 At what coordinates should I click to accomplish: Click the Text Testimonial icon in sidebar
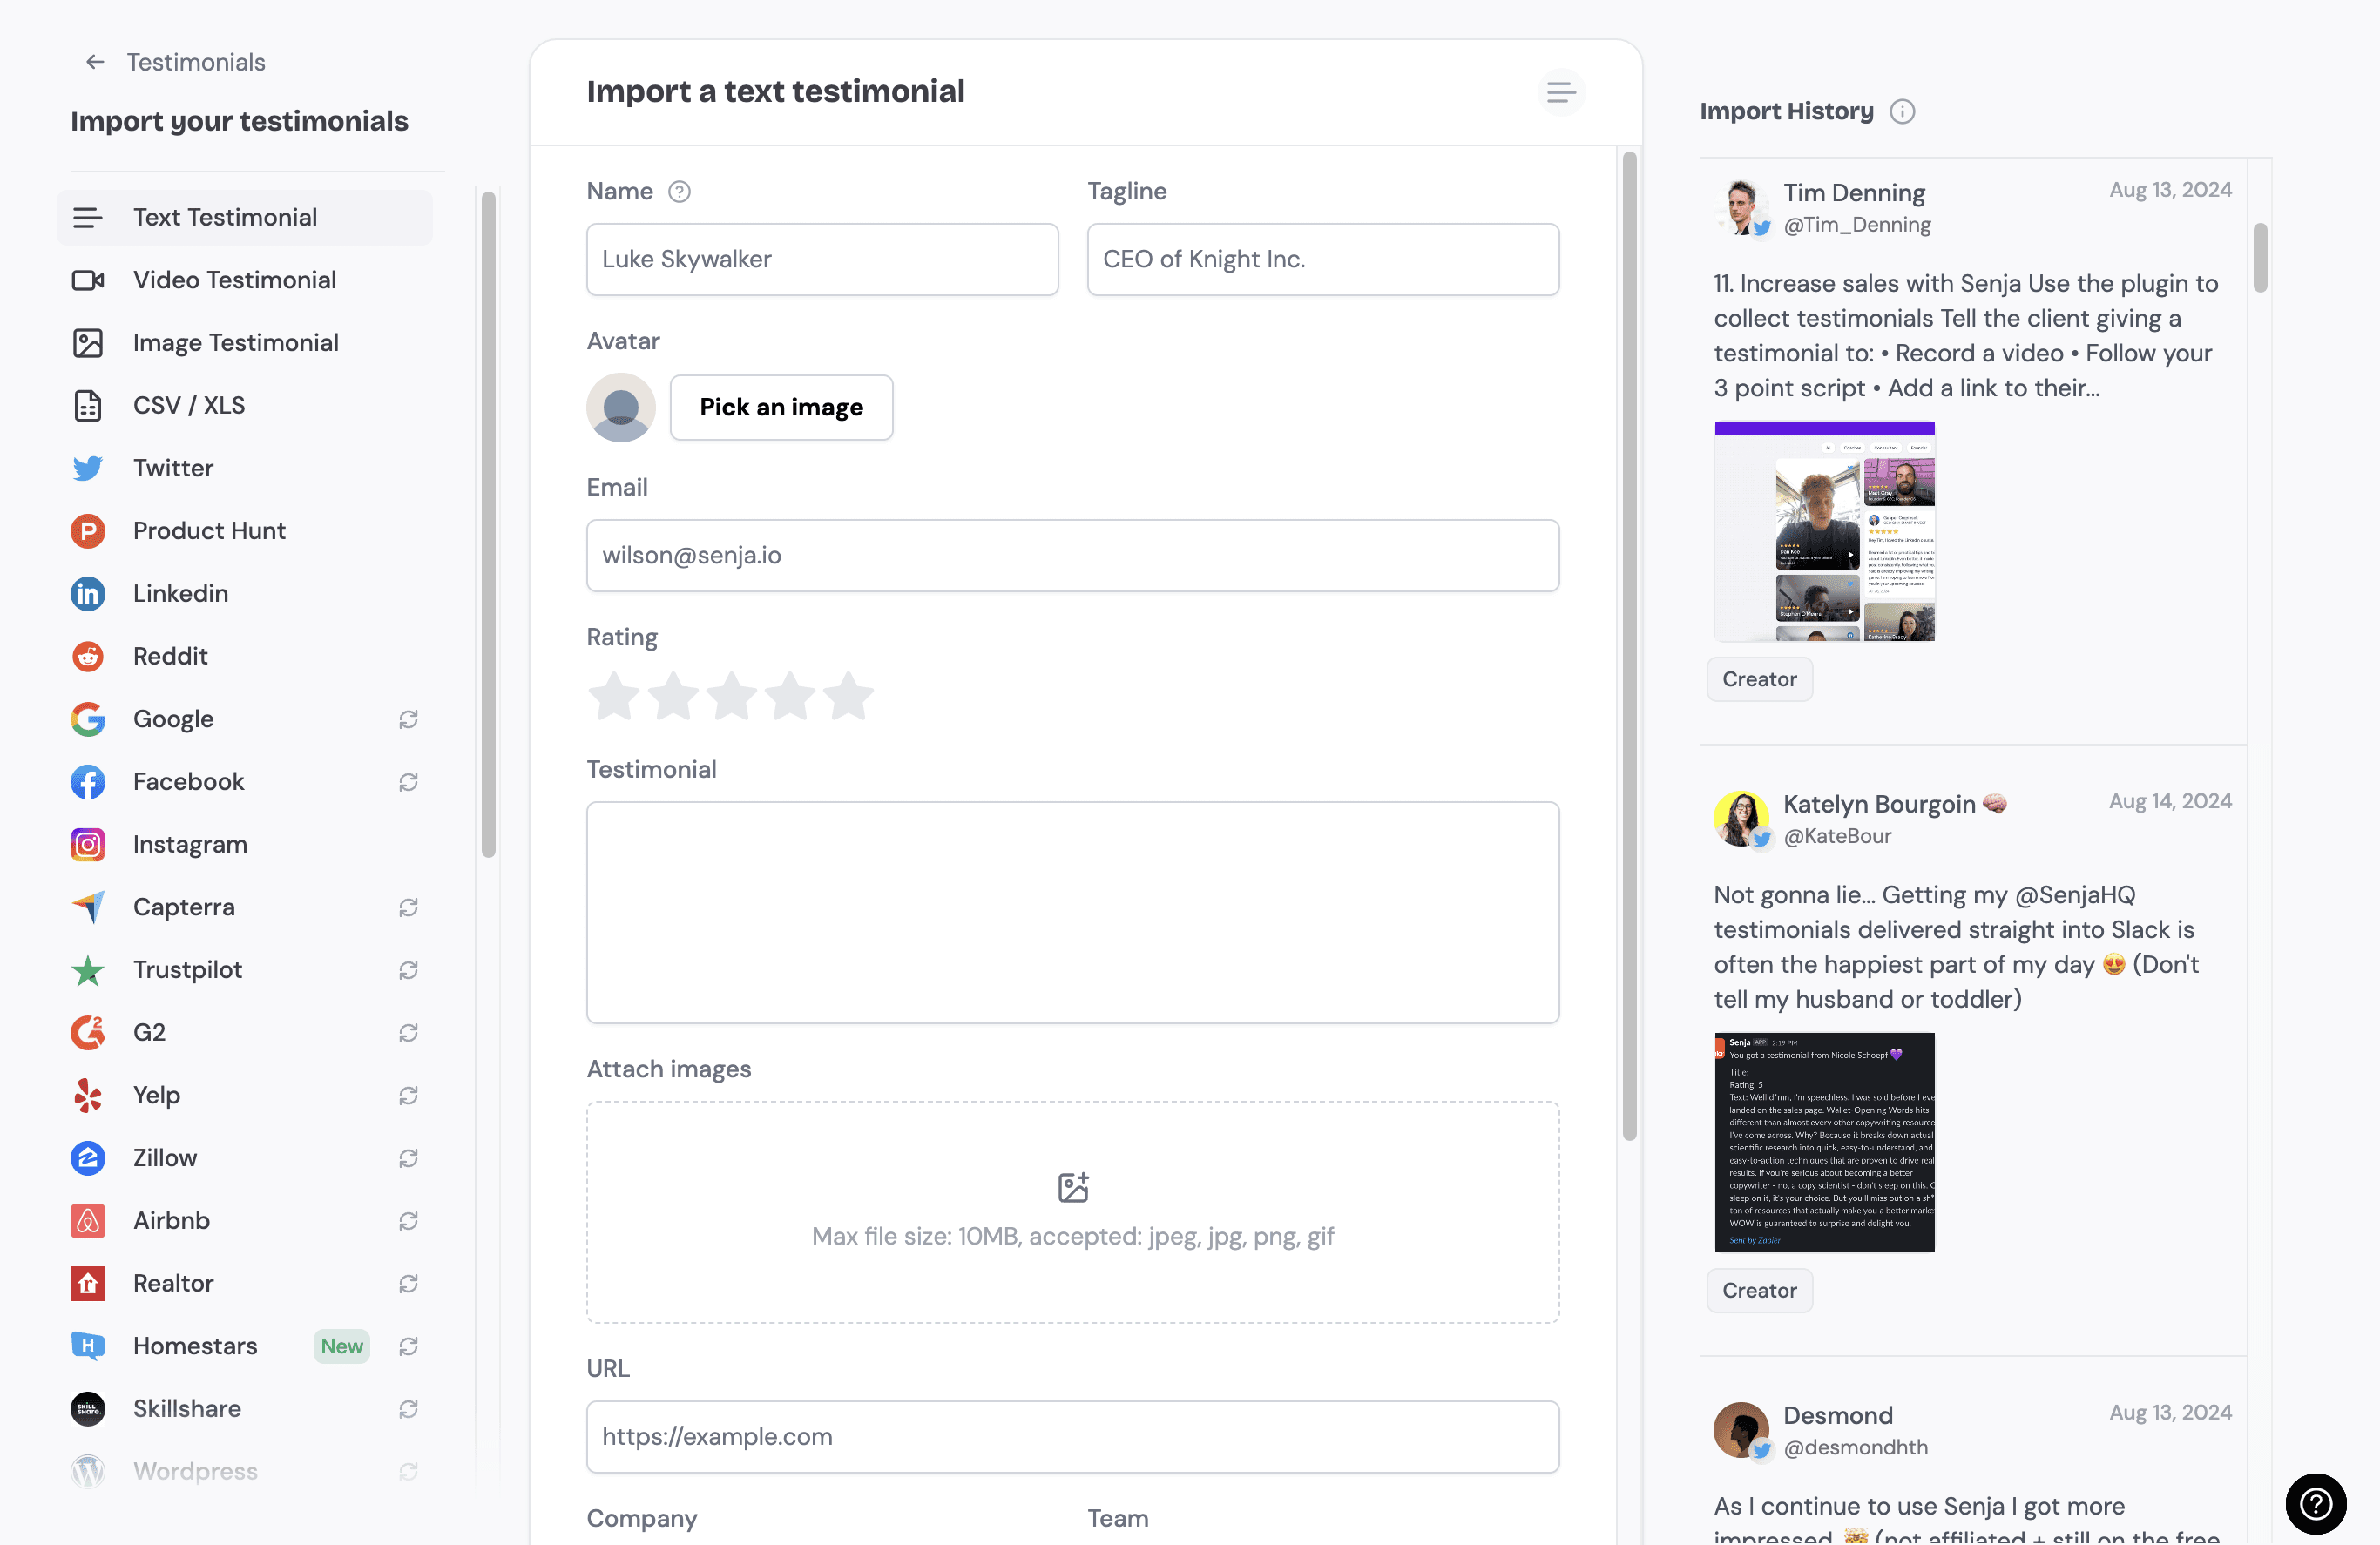[x=89, y=217]
